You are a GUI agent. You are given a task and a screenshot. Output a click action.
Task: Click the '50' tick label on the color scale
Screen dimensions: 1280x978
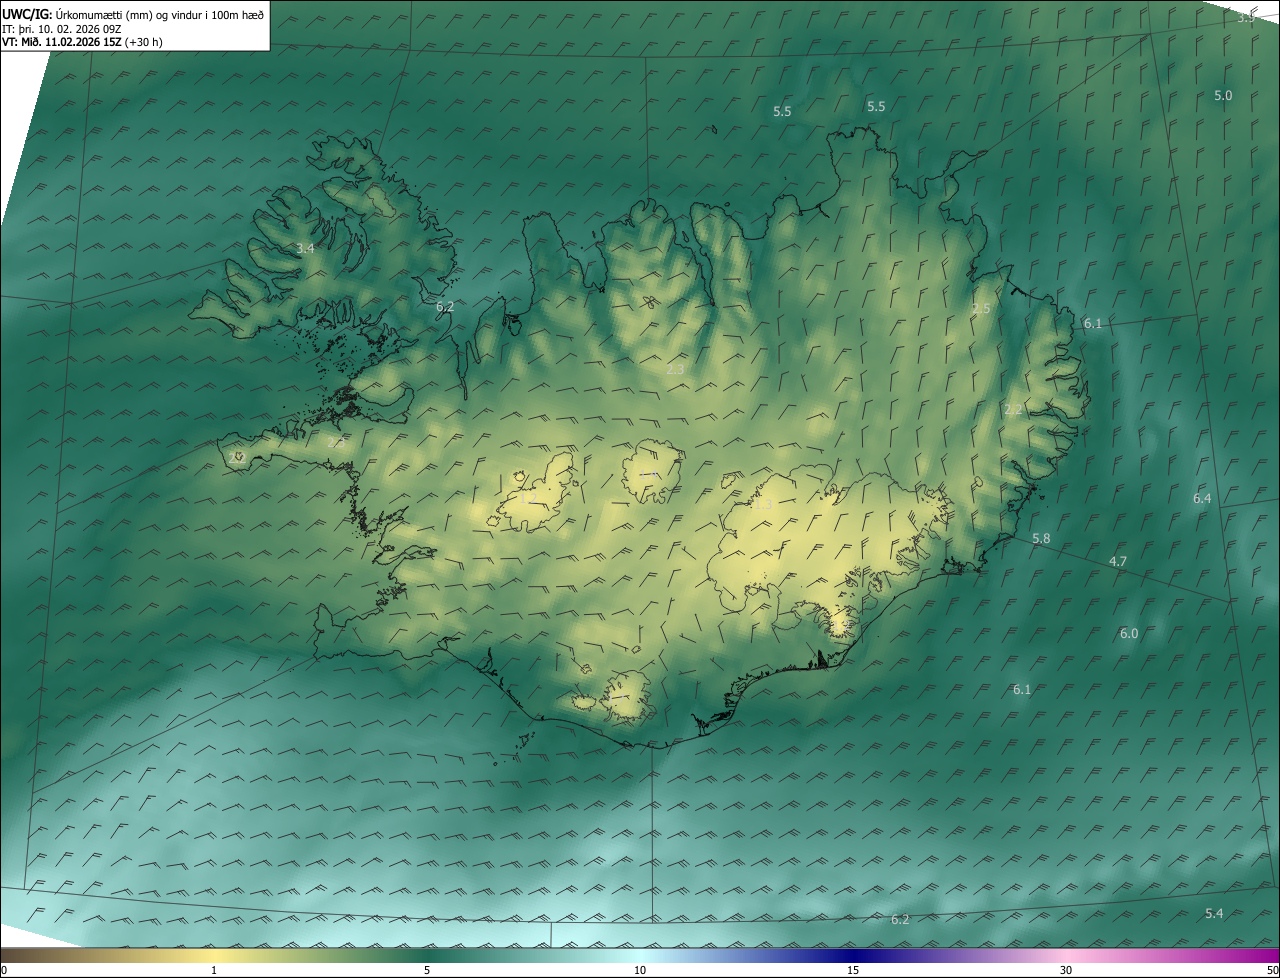(1272, 970)
